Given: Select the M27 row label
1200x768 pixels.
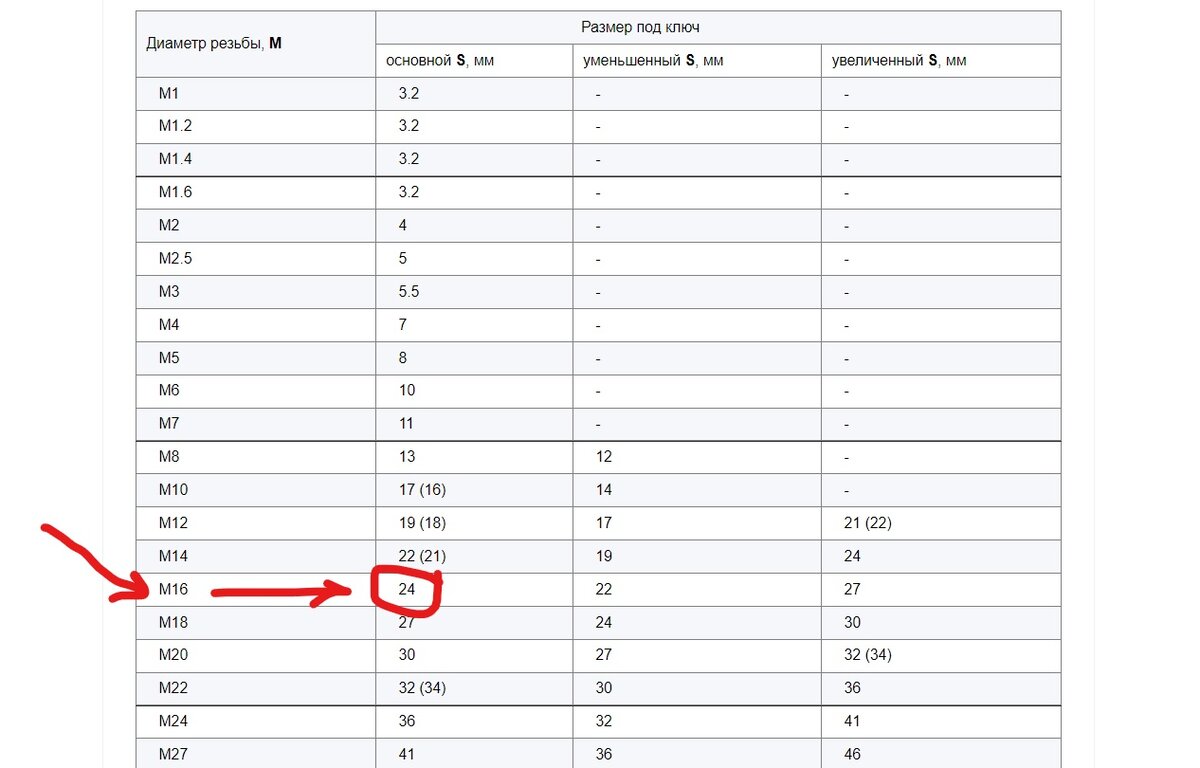Looking at the screenshot, I should [174, 754].
